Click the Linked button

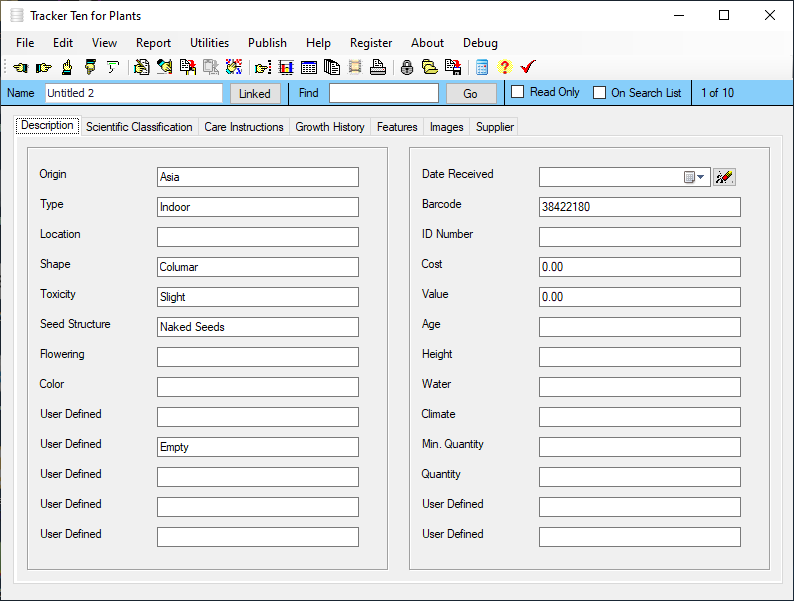tap(255, 93)
